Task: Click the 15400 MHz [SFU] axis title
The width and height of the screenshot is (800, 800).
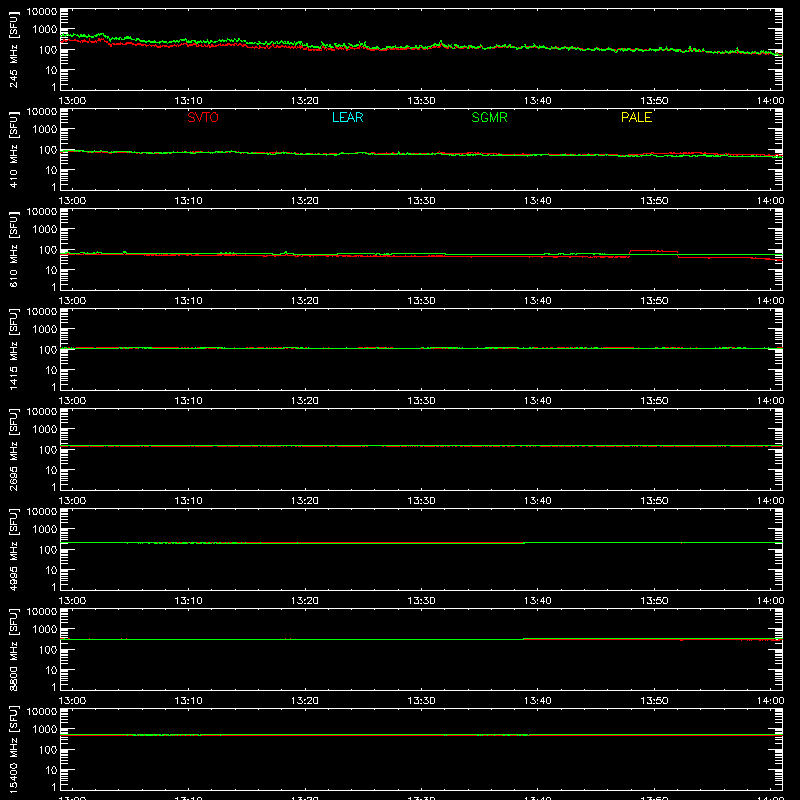Action: (13, 749)
